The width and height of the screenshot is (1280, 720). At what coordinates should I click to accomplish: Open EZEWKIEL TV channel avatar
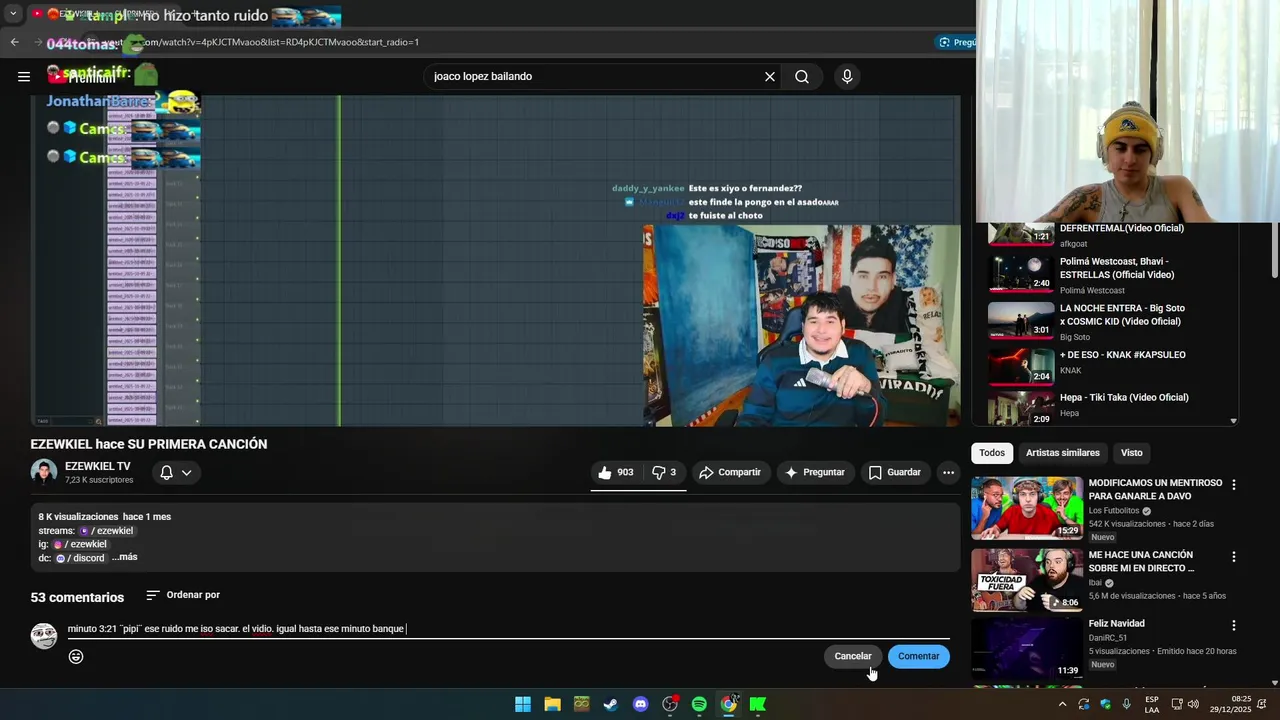(x=44, y=472)
